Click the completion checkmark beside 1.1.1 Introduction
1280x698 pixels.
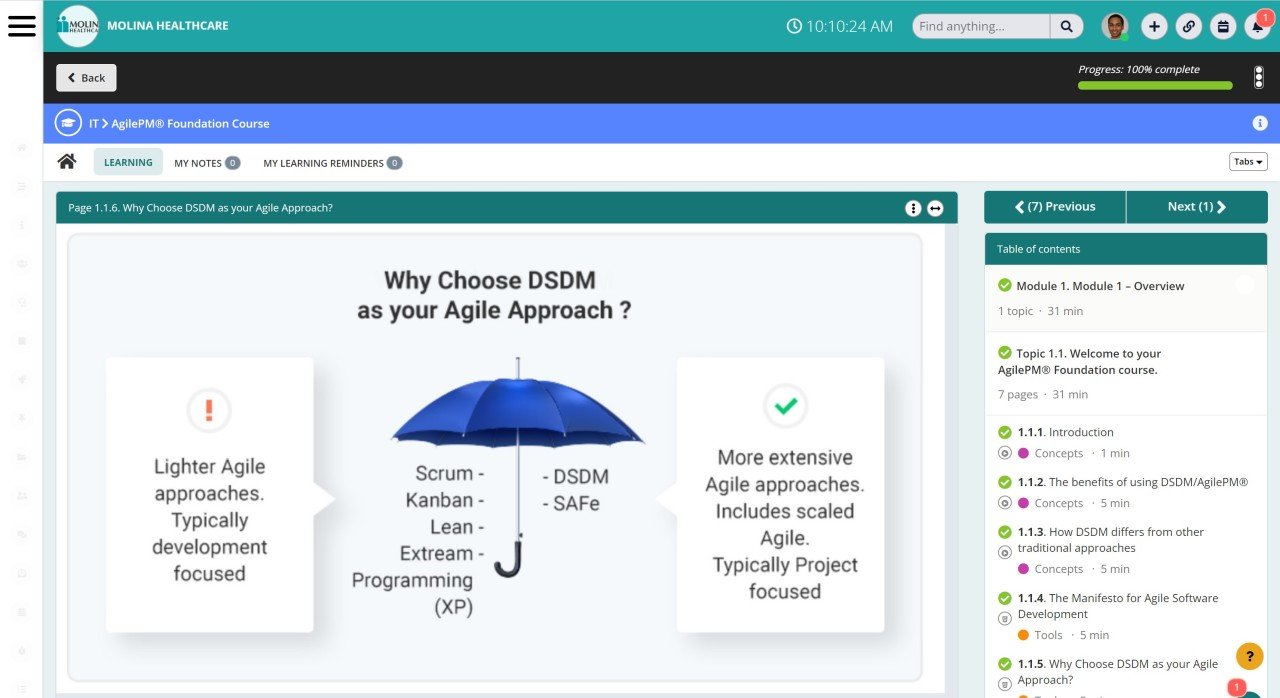pos(1005,432)
